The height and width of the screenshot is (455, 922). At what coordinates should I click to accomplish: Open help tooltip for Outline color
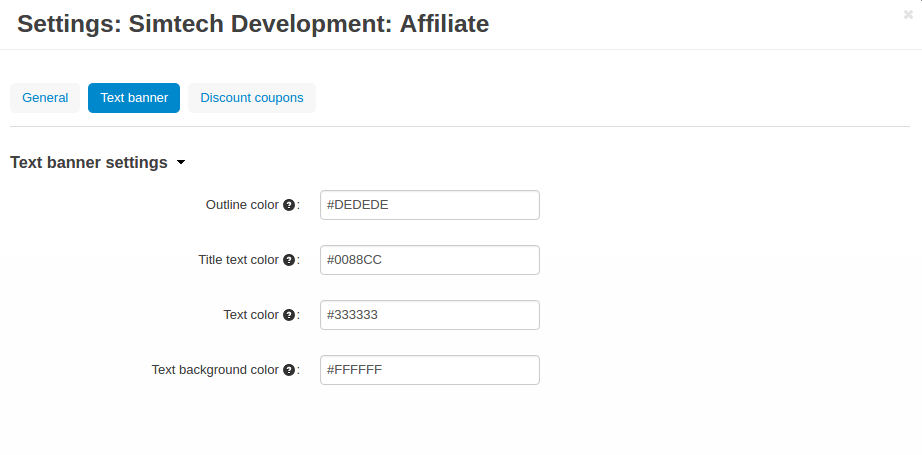click(x=289, y=205)
